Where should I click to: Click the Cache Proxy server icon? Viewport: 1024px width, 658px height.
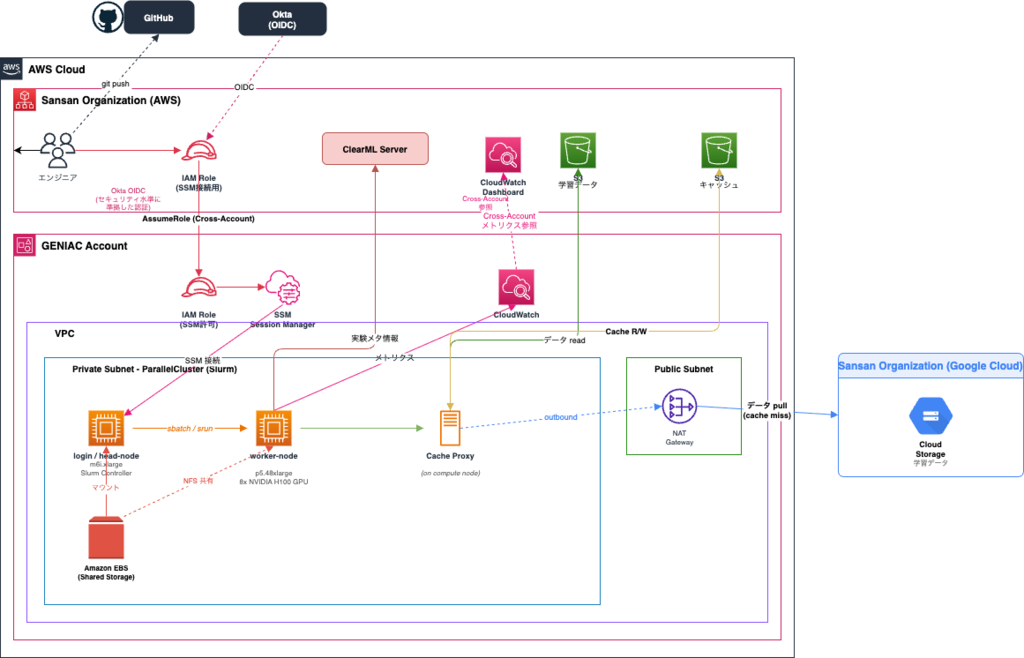[x=450, y=428]
